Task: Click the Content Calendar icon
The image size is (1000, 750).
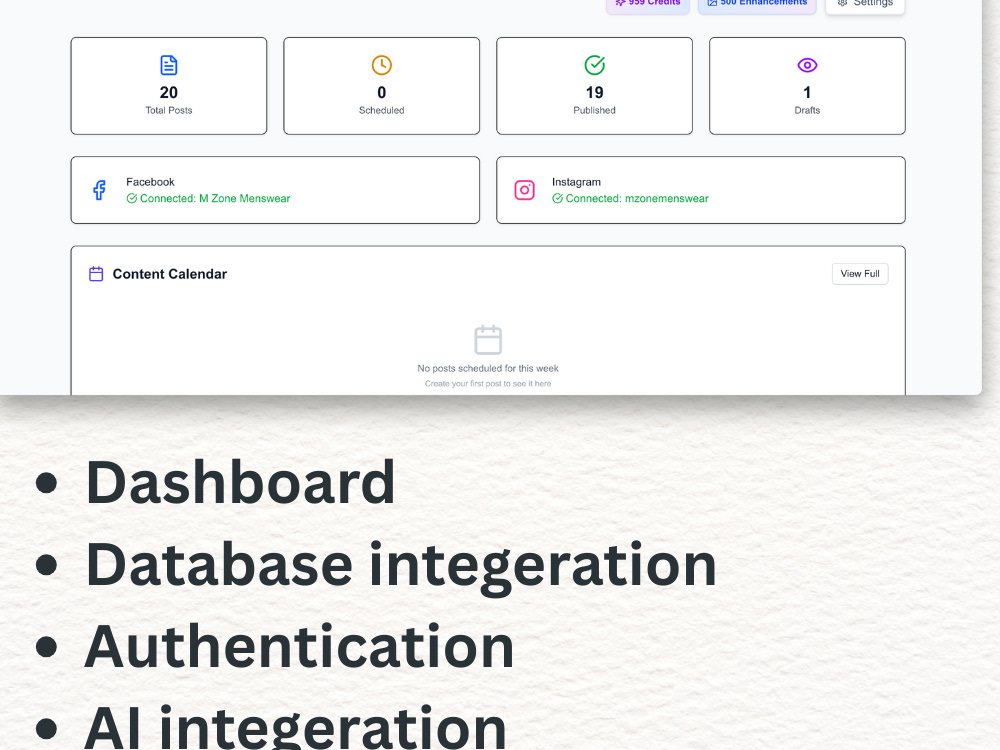Action: coord(96,274)
